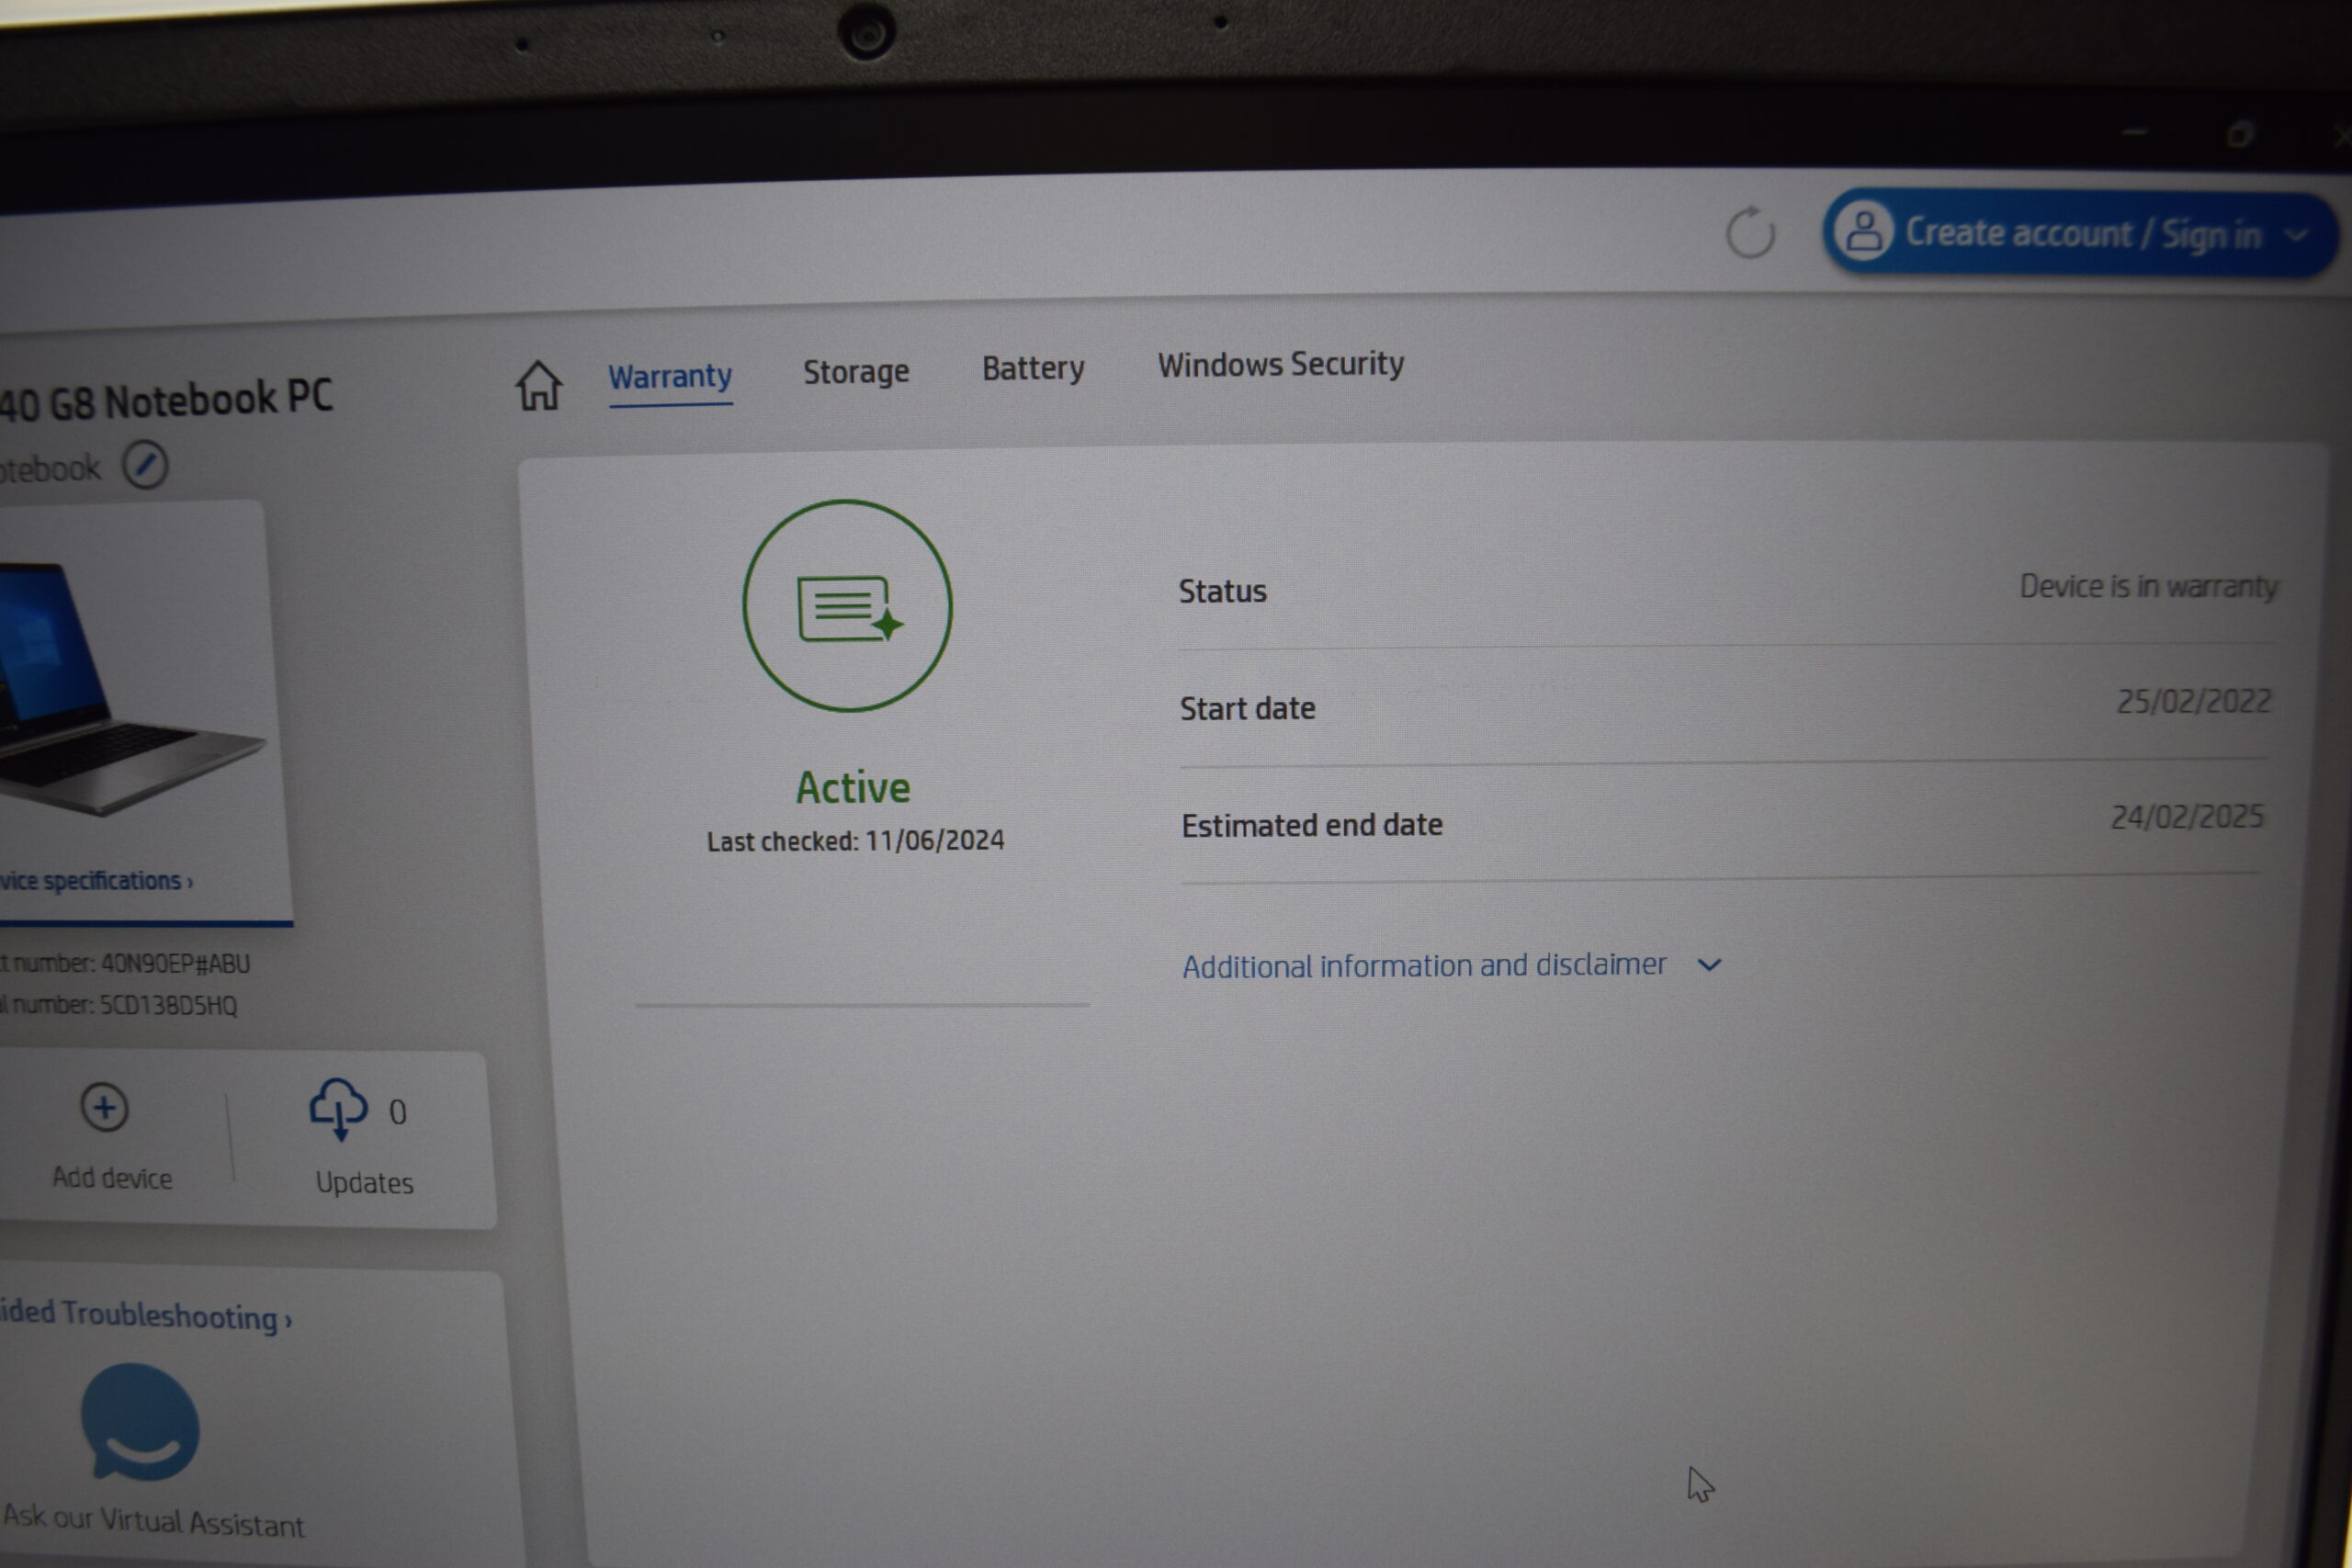
Task: Open the sign-in dropdown chevron
Action: click(x=2298, y=236)
